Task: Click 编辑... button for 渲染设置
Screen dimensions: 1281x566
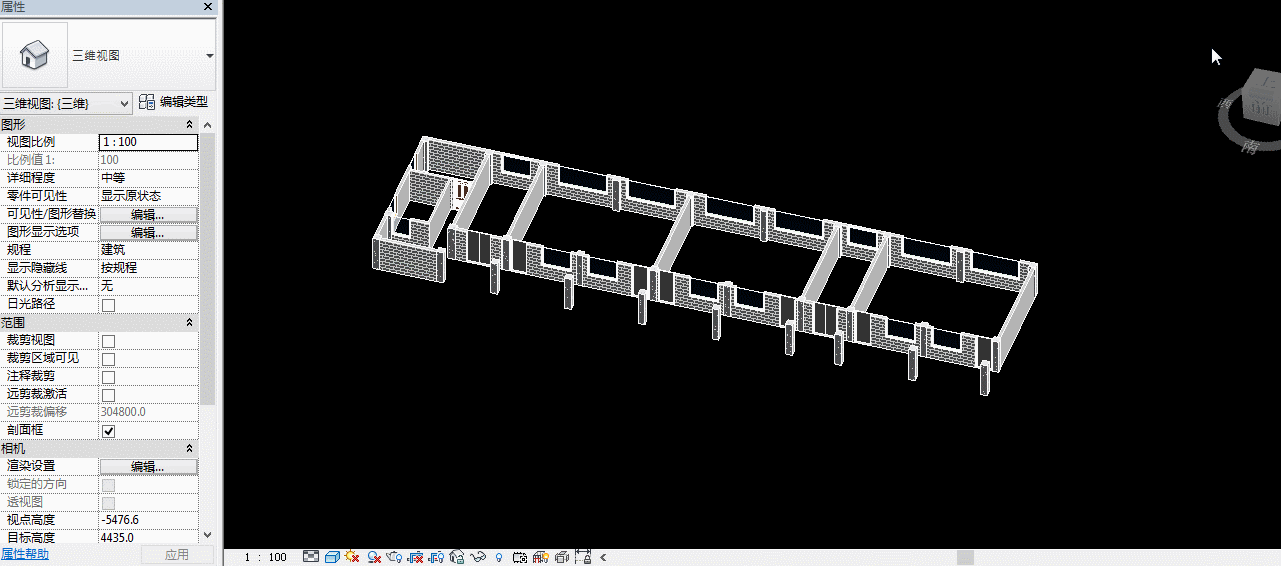Action: coord(148,467)
